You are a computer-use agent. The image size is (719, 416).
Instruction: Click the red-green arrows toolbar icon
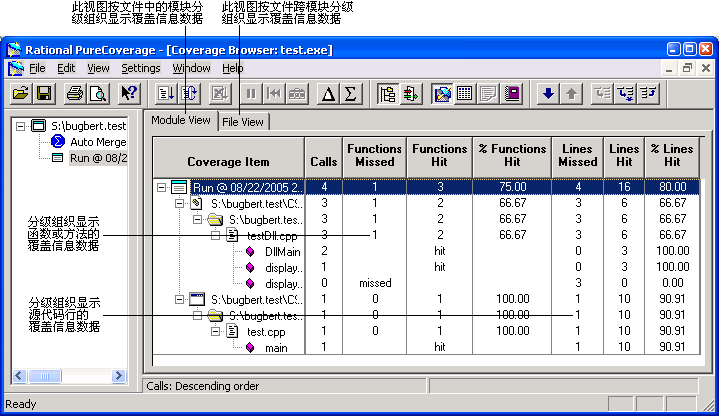(x=410, y=94)
